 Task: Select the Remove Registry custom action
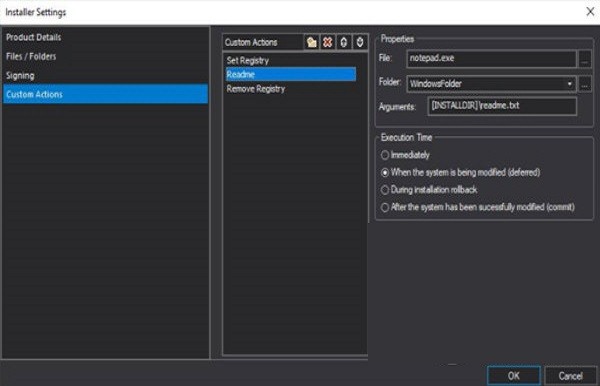[291, 89]
